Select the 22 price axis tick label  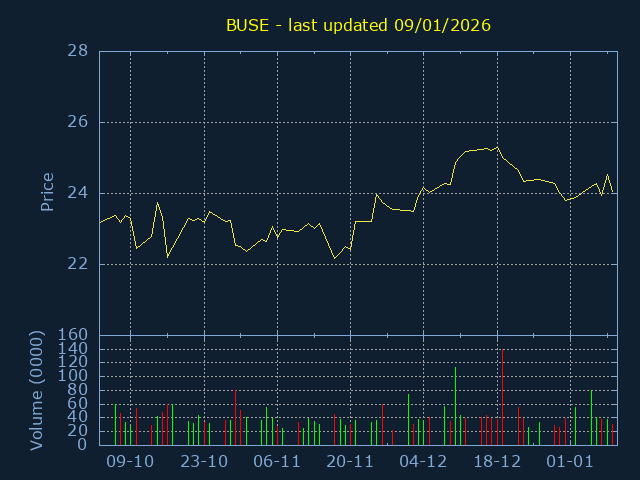point(77,264)
